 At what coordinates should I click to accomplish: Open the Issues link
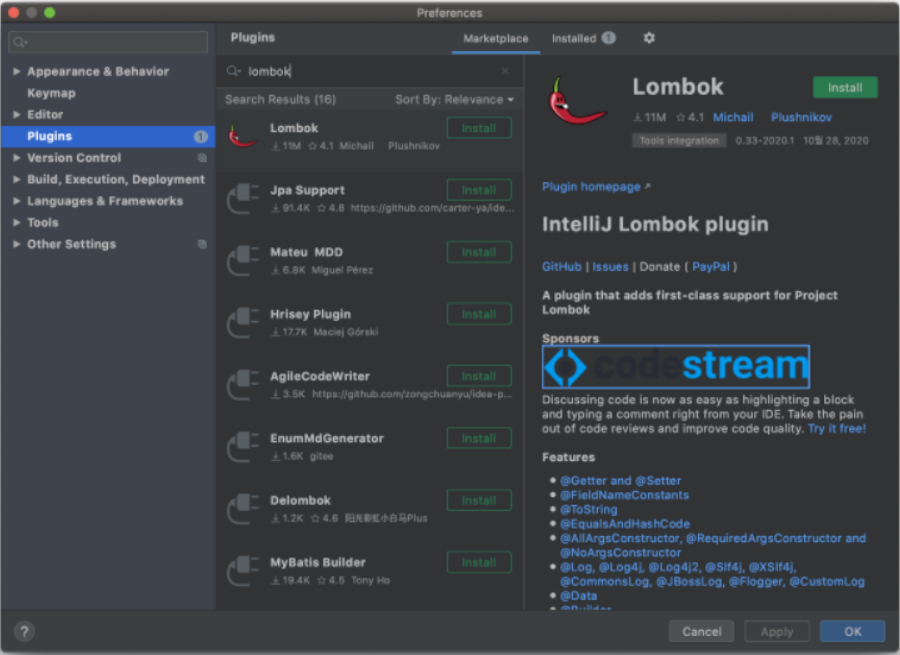click(x=610, y=266)
